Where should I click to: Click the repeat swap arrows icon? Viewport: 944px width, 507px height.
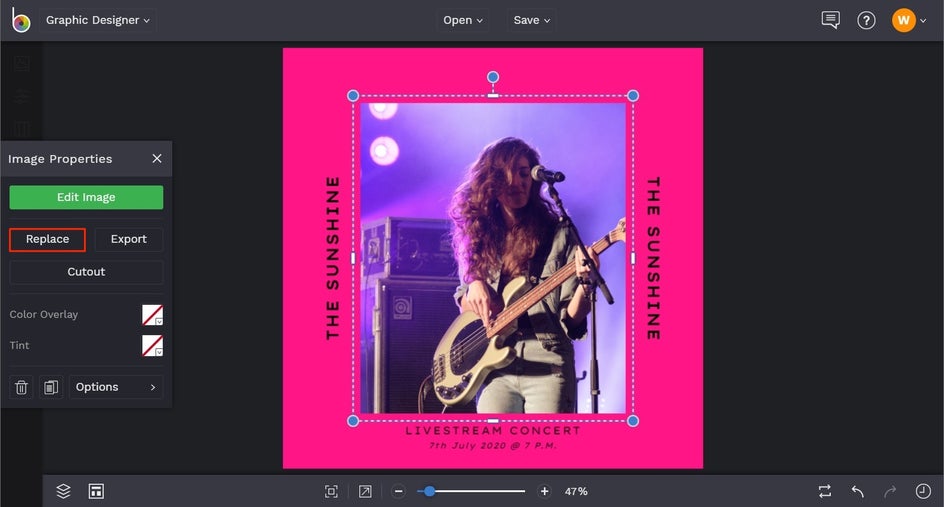click(825, 491)
